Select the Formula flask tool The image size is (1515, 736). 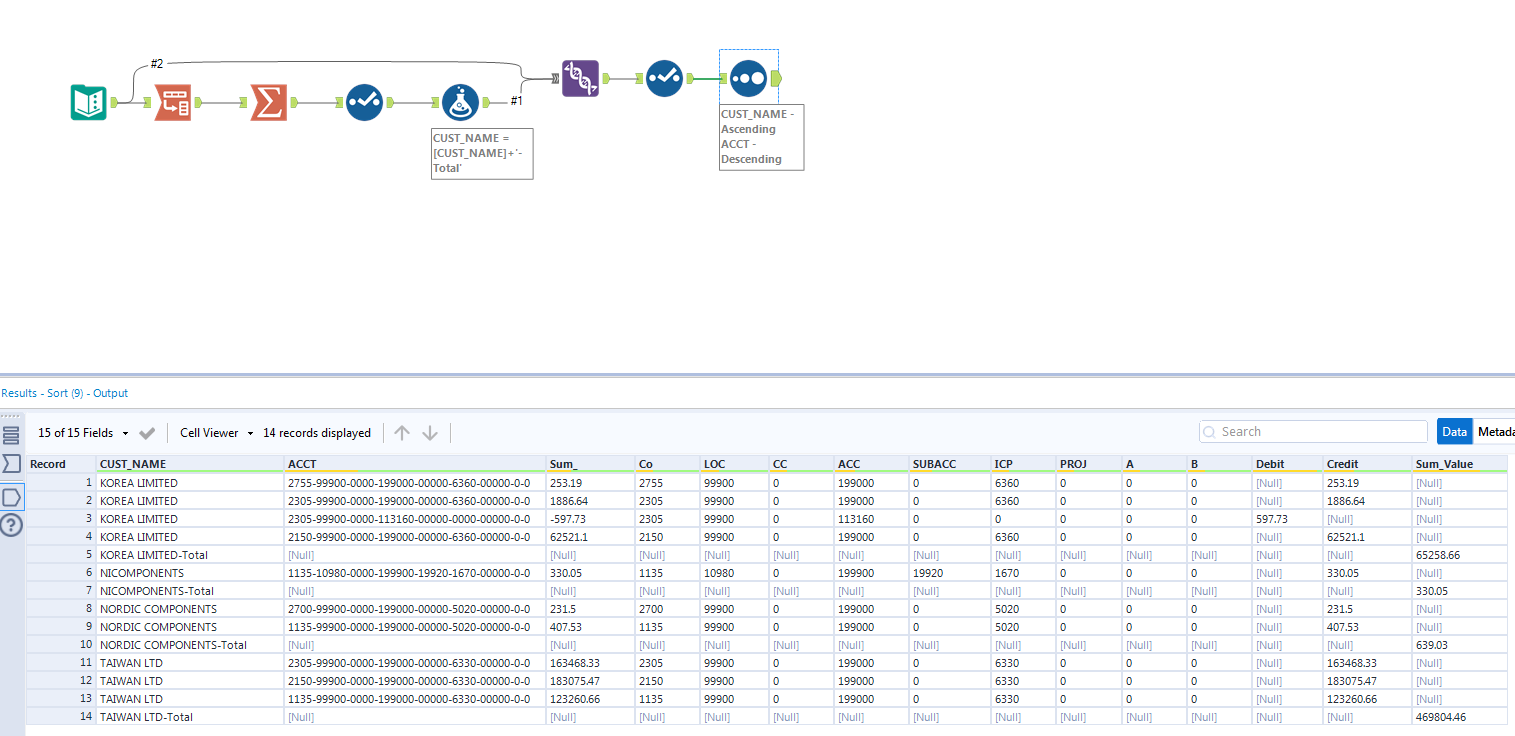(460, 102)
